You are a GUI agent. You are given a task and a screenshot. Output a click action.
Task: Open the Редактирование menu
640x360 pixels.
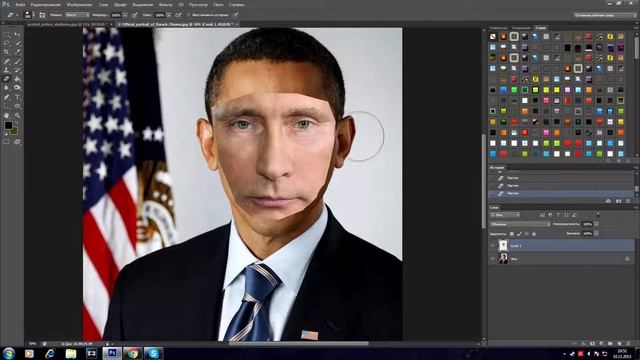tap(46, 4)
